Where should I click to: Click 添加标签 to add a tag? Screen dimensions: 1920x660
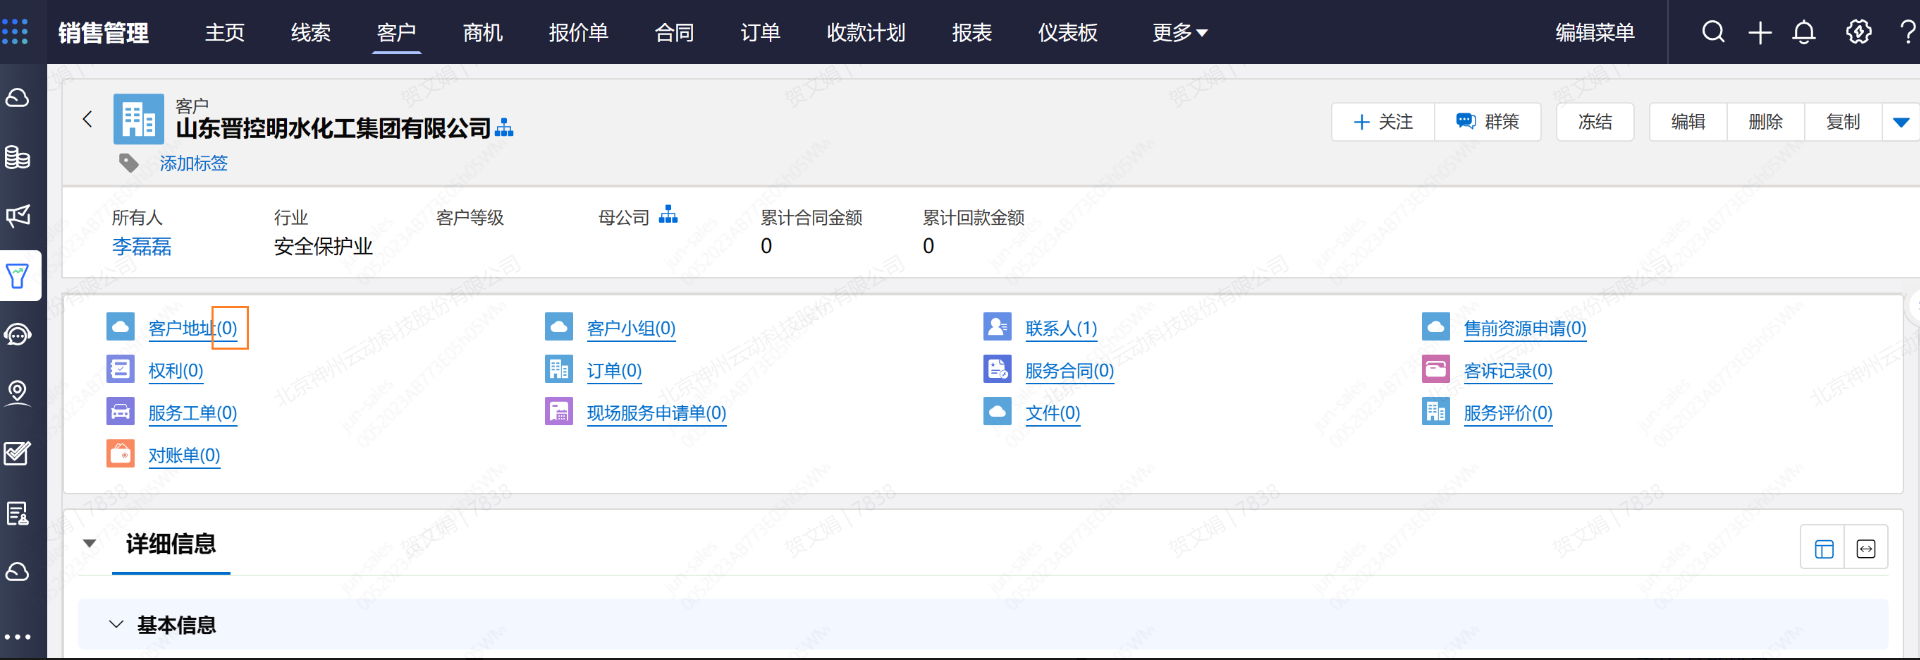(194, 163)
